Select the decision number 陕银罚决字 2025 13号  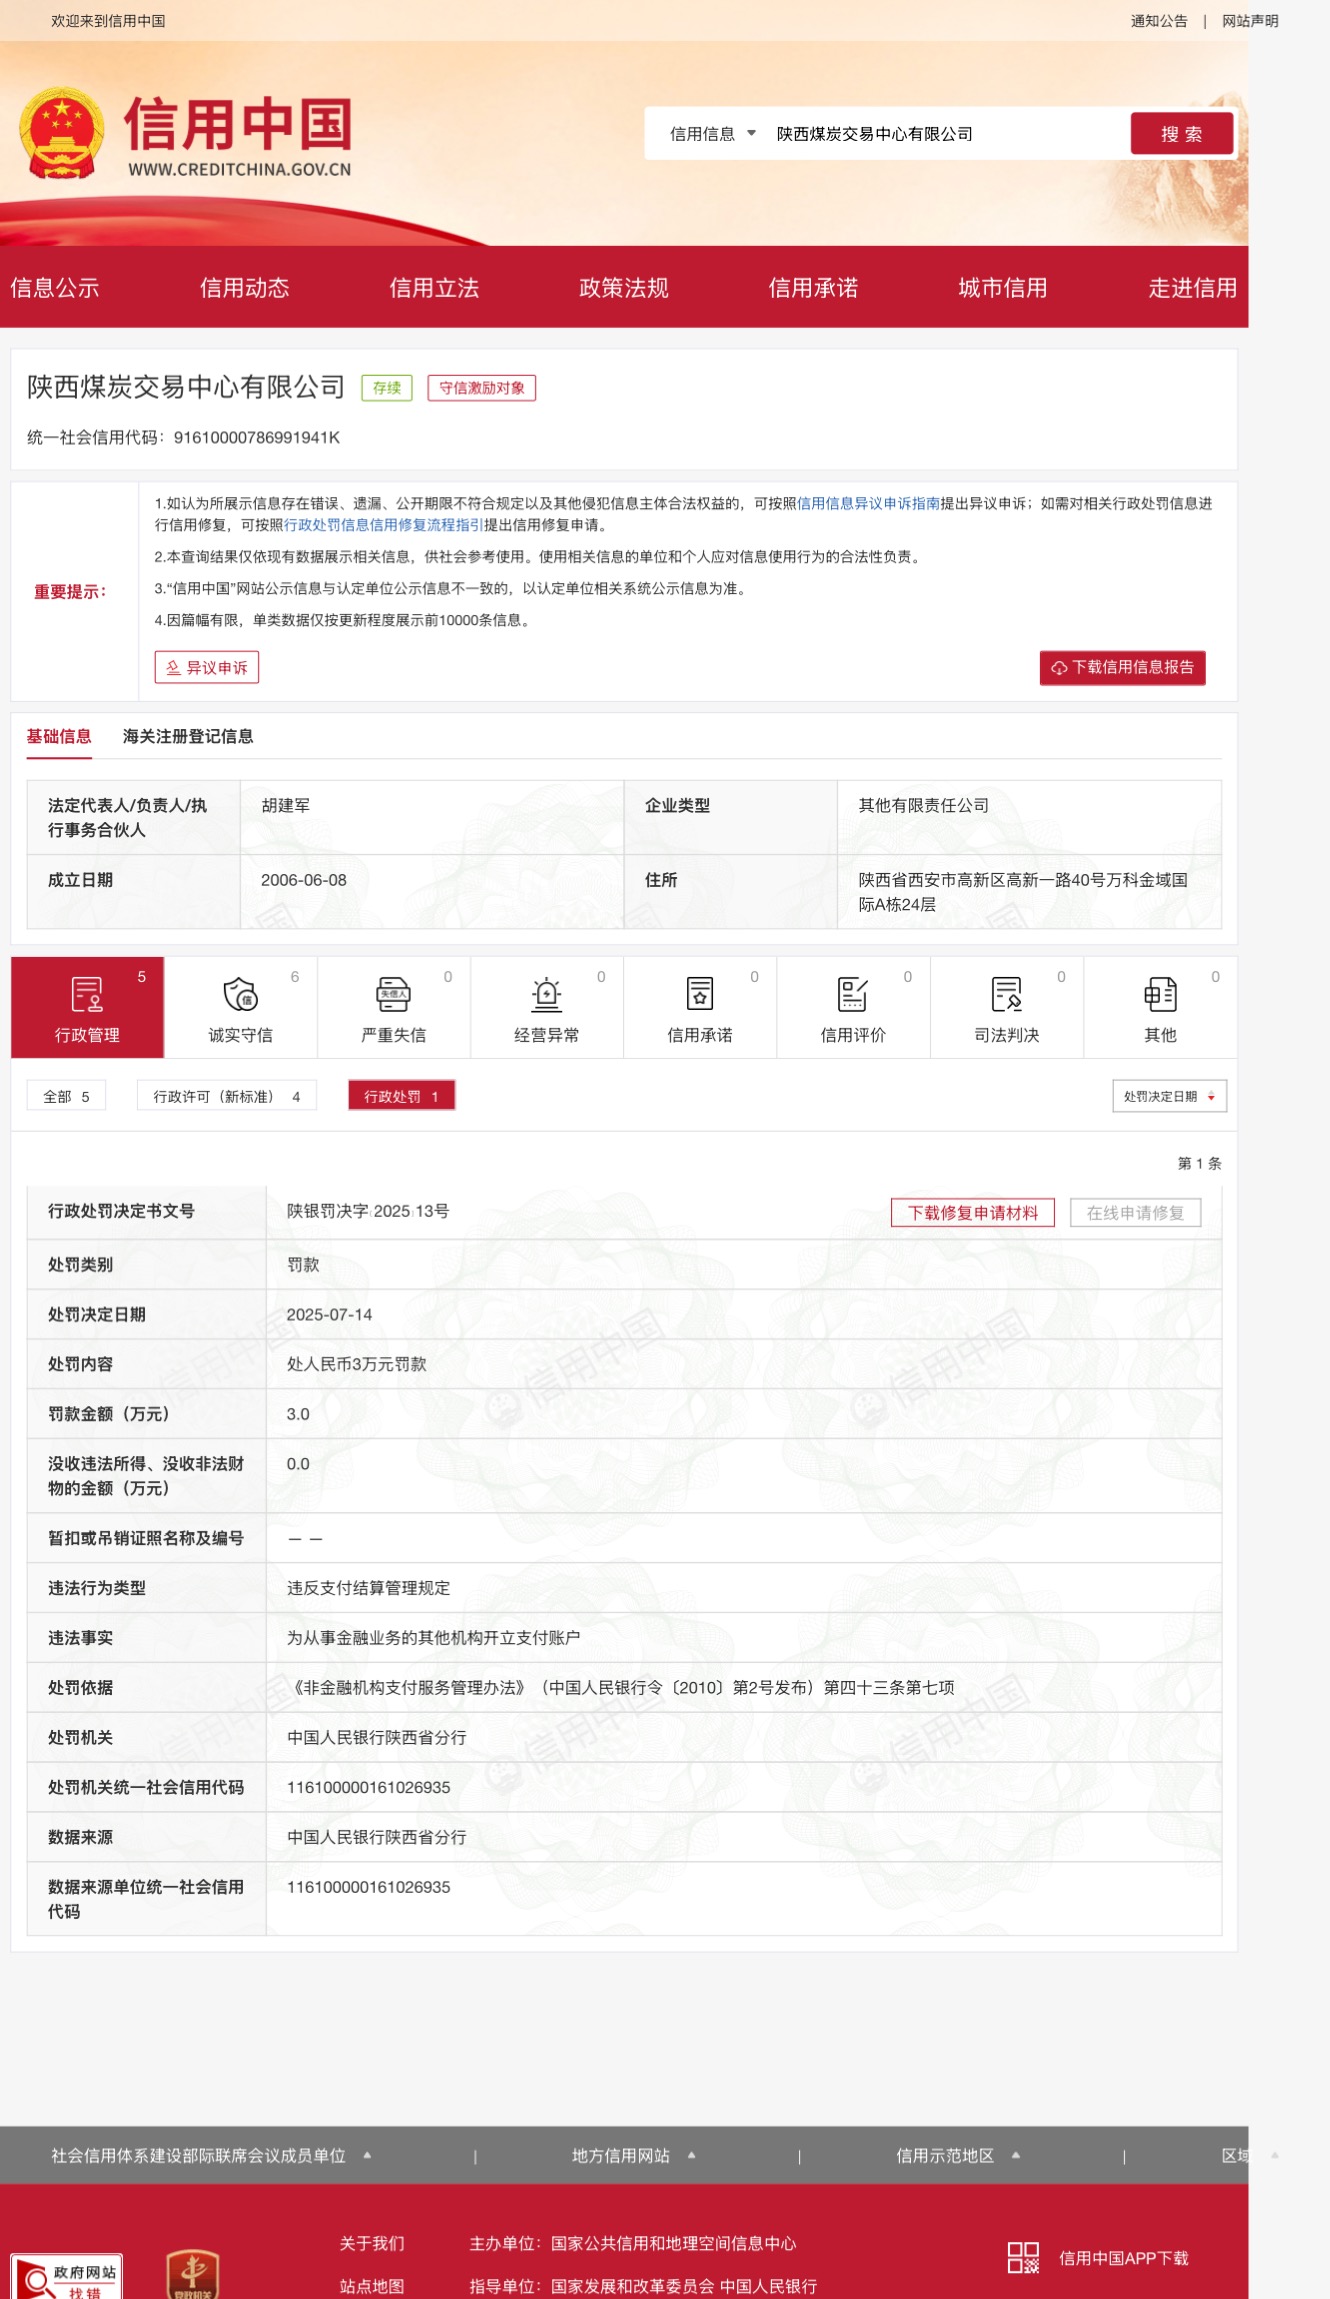pyautogui.click(x=368, y=1211)
